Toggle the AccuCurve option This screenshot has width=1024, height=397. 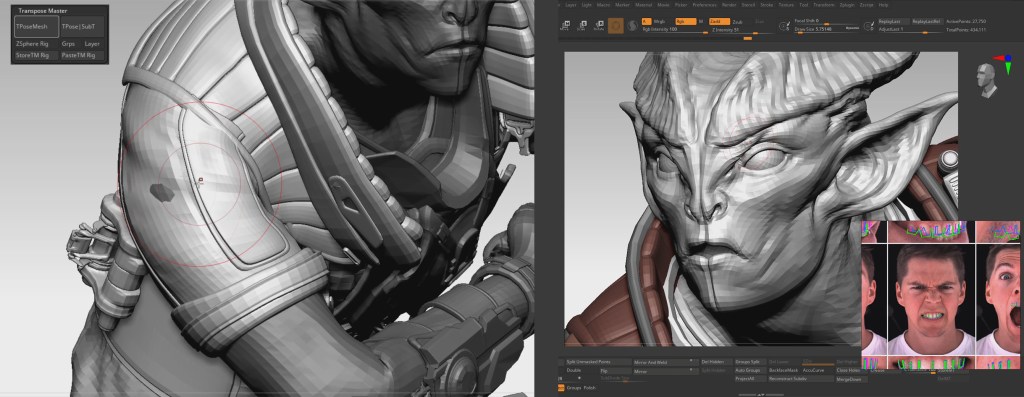click(813, 370)
